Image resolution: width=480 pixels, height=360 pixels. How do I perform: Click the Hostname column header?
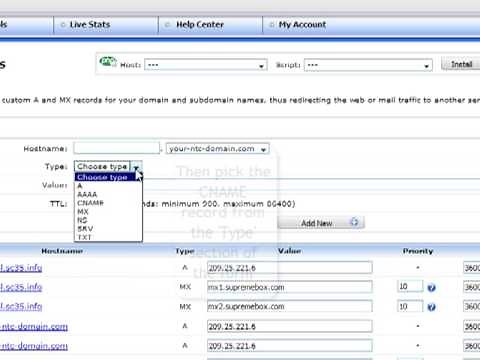[x=62, y=251]
